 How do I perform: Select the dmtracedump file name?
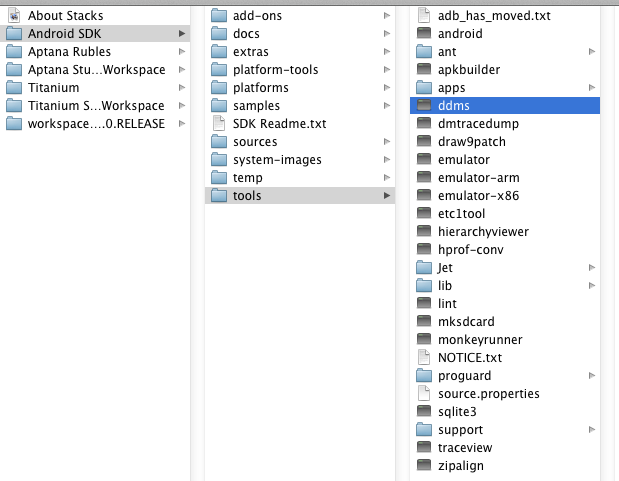[x=478, y=124]
